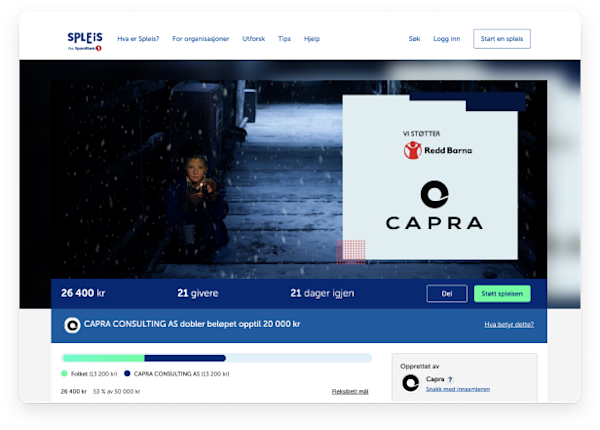Show the question mark help beside Capra
The image size is (600, 430).
pos(450,380)
